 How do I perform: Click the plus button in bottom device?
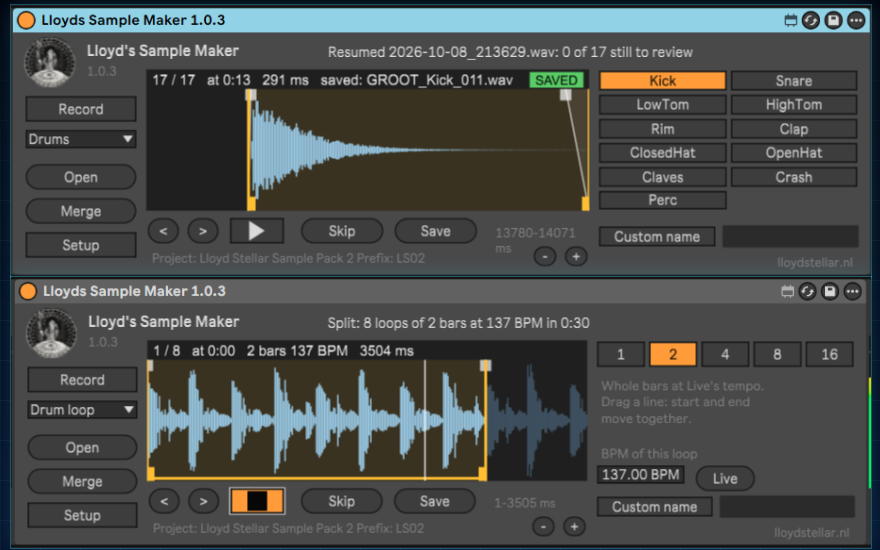pyautogui.click(x=574, y=526)
